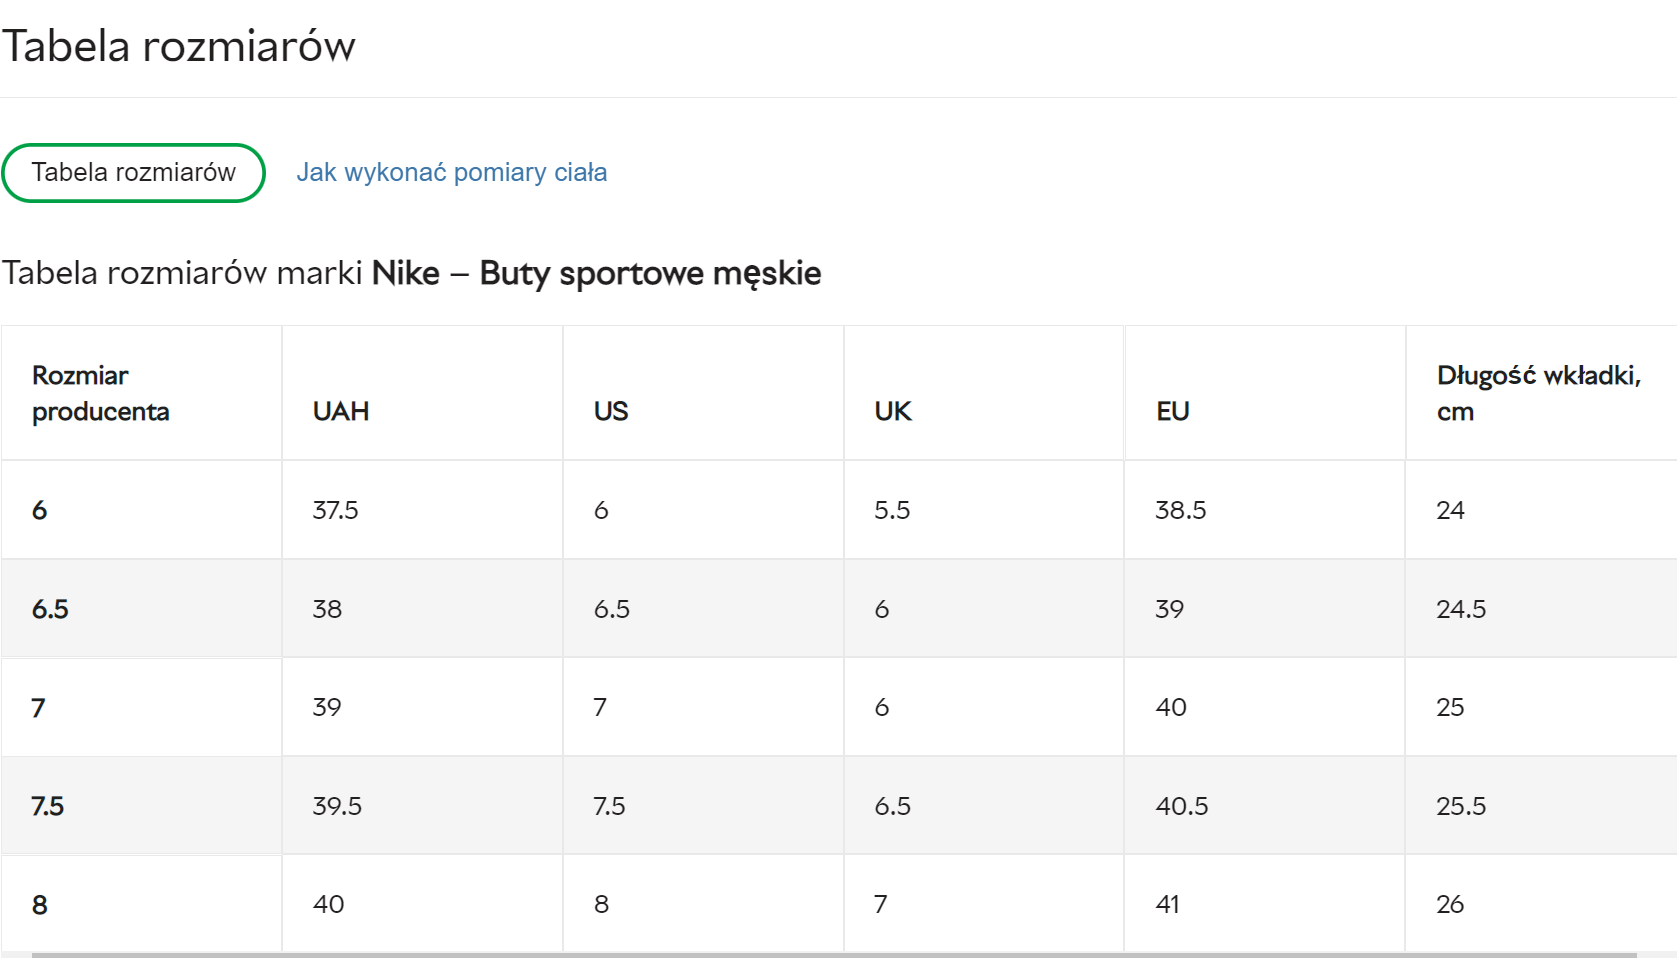Select the UAH value 39.5 cell
Image resolution: width=1677 pixels, height=958 pixels.
point(337,806)
